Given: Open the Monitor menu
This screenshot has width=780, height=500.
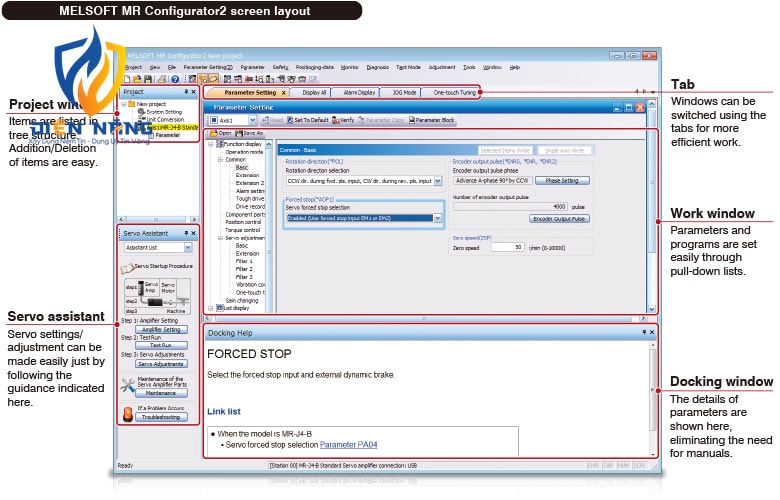Looking at the screenshot, I should coord(349,67).
